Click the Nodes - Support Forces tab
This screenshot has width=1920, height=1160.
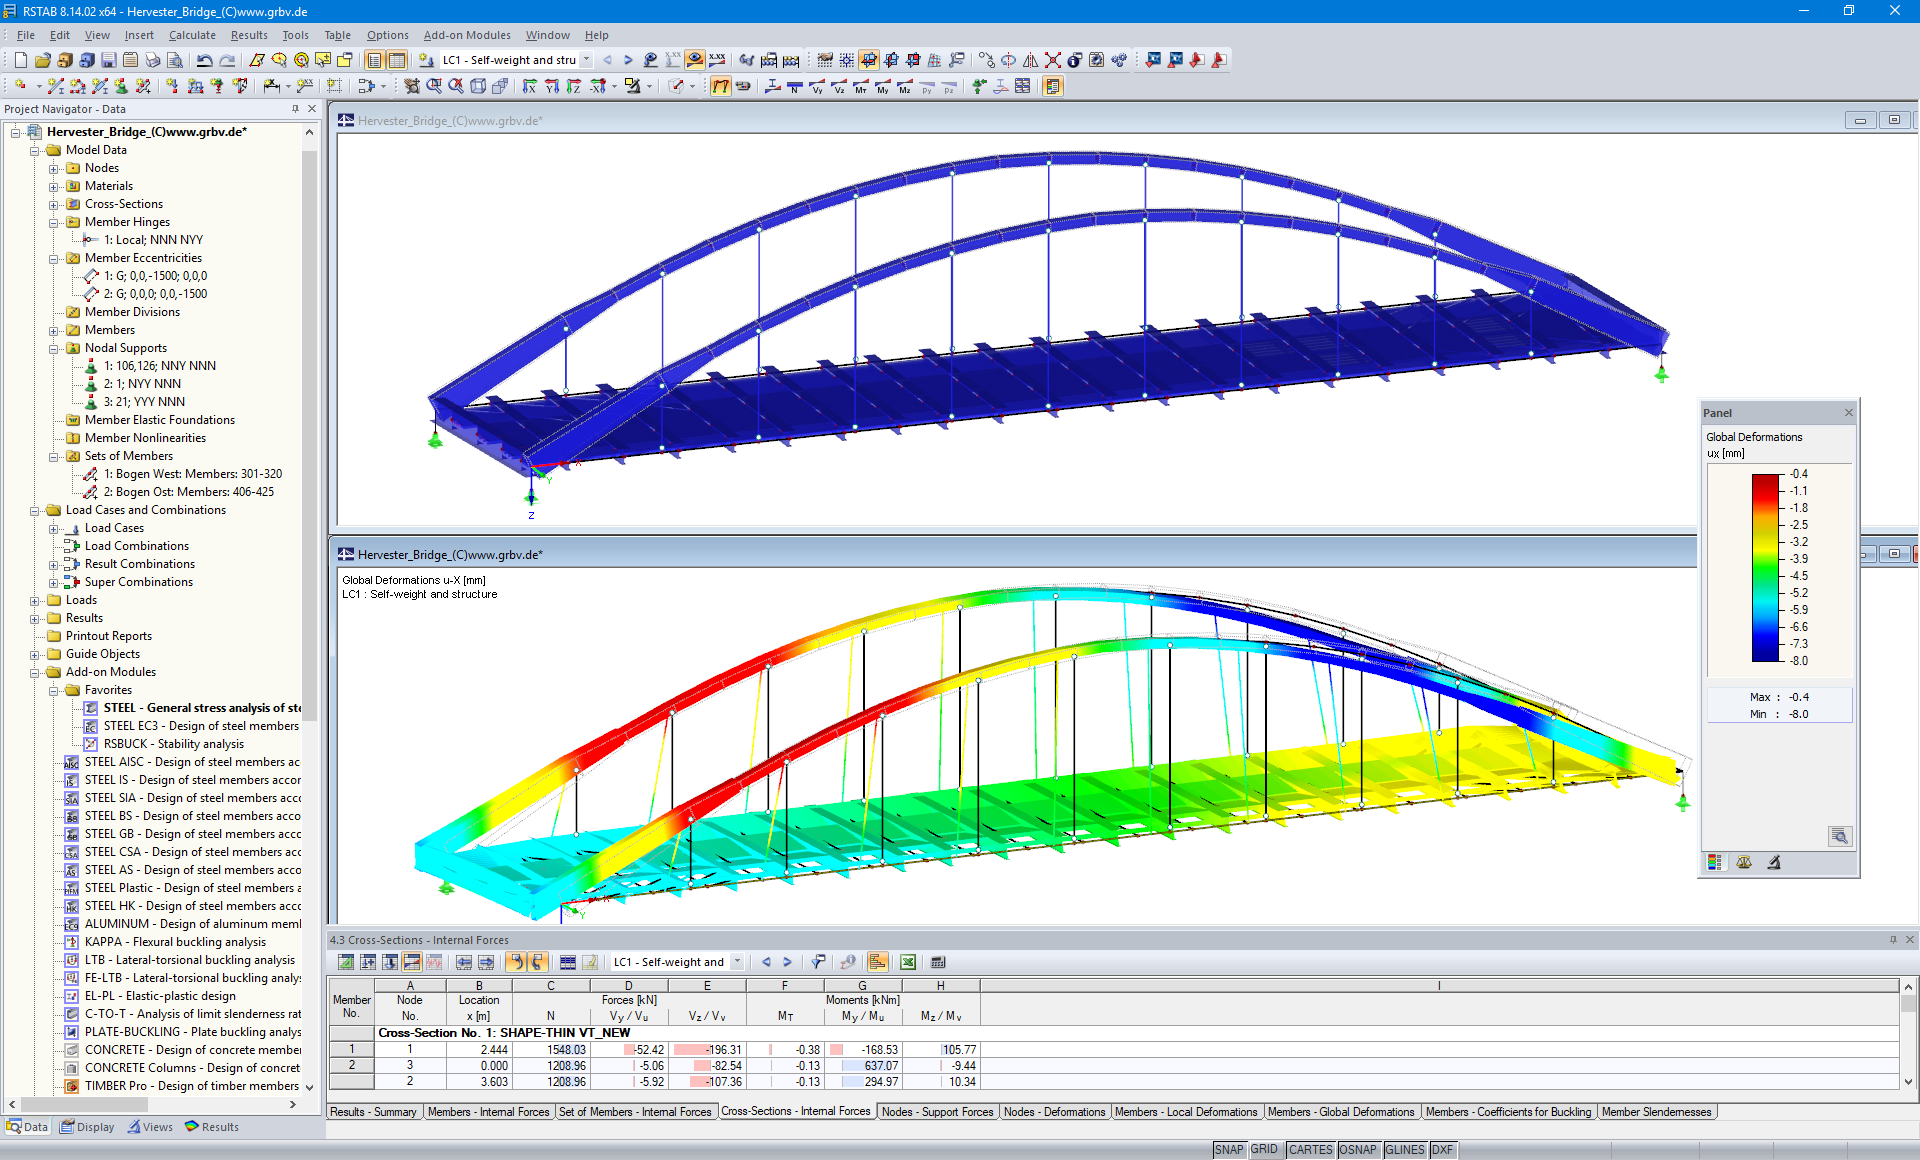pos(937,1112)
